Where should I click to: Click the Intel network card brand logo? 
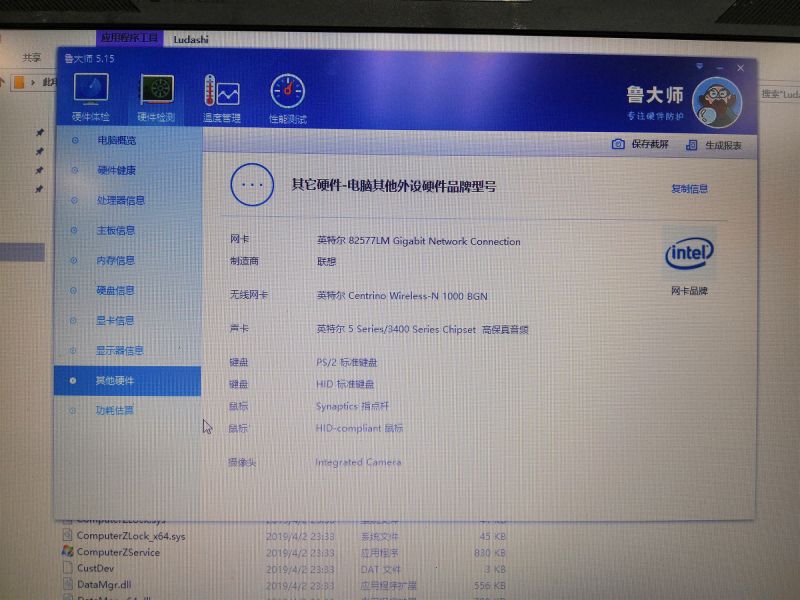point(689,253)
